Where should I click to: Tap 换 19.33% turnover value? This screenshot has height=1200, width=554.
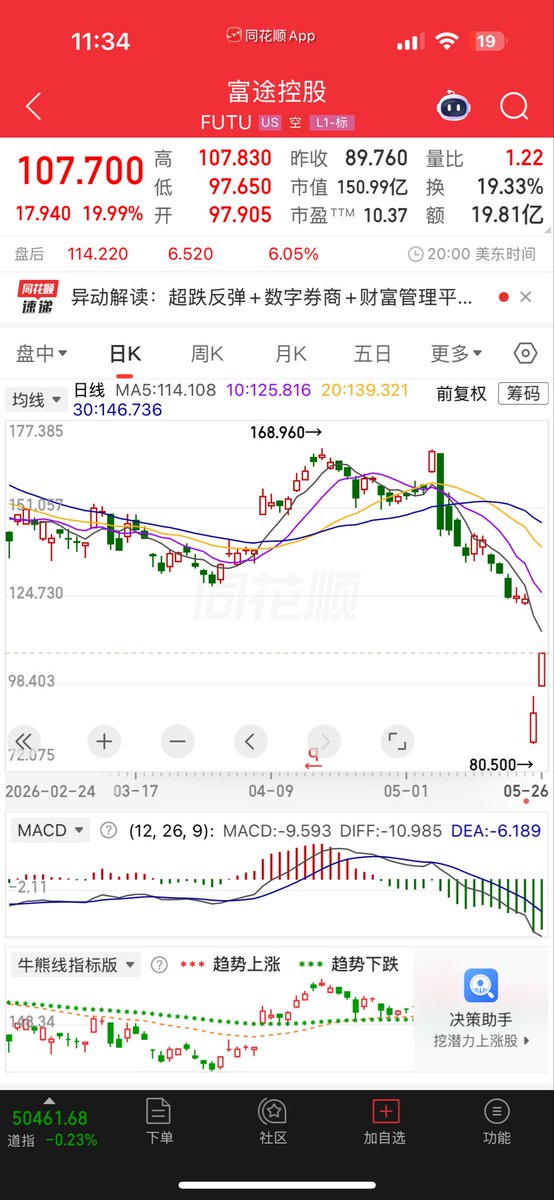[510, 186]
